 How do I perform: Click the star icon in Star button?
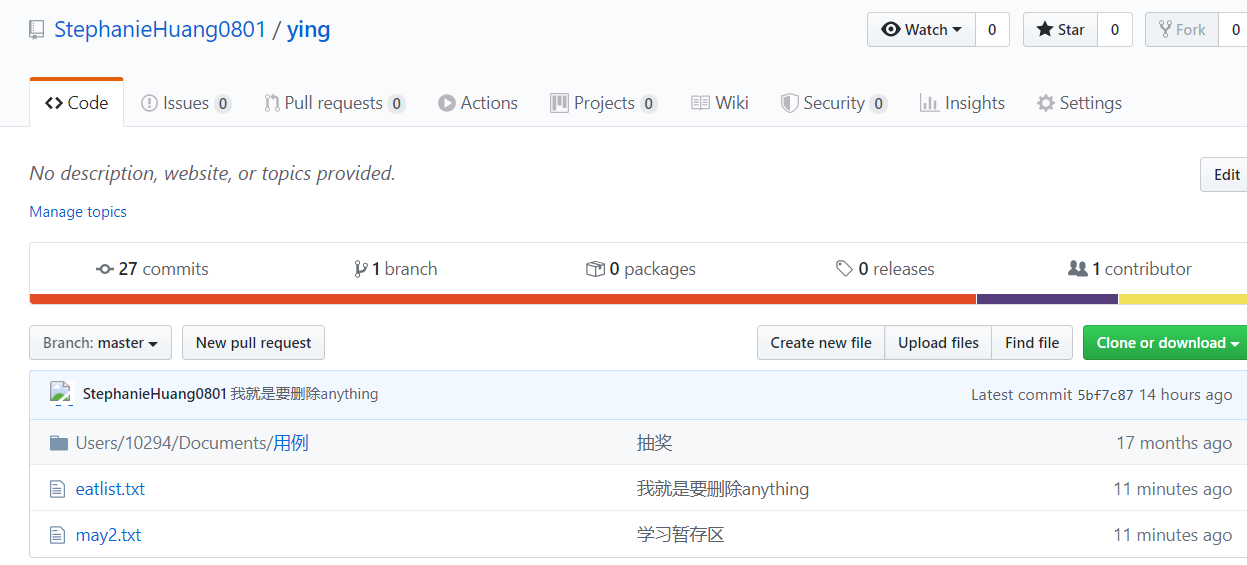[1045, 30]
